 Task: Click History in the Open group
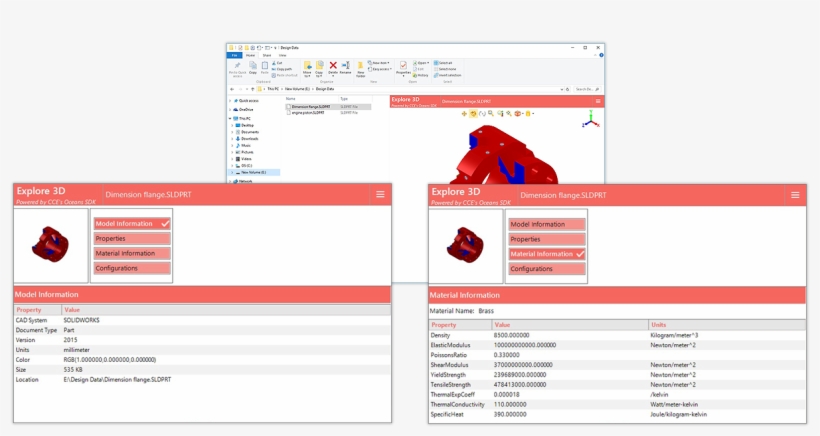tap(421, 75)
